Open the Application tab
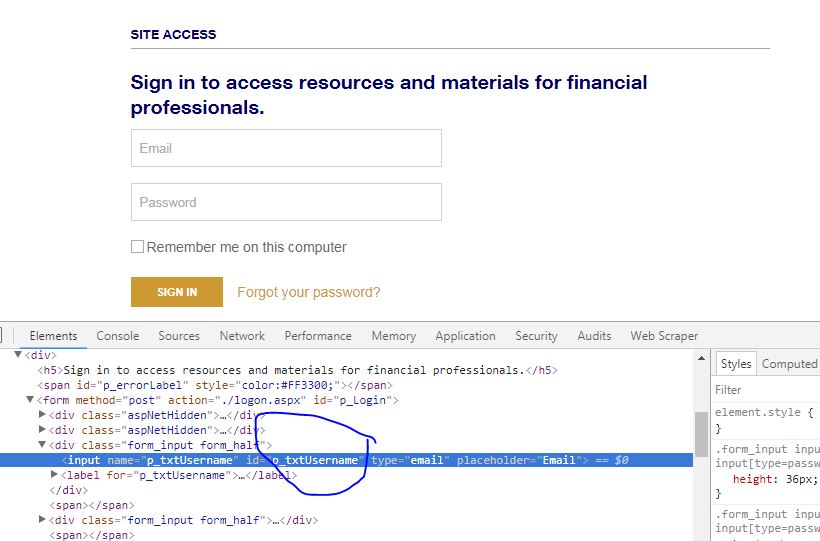The width and height of the screenshot is (820, 541). point(465,336)
